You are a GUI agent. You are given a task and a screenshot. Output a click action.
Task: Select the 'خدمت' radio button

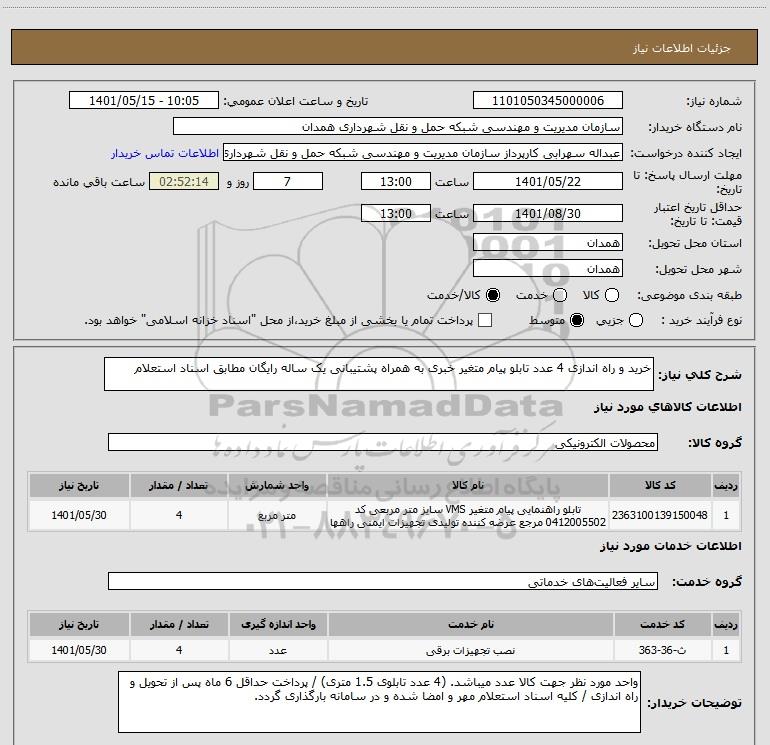pyautogui.click(x=560, y=295)
